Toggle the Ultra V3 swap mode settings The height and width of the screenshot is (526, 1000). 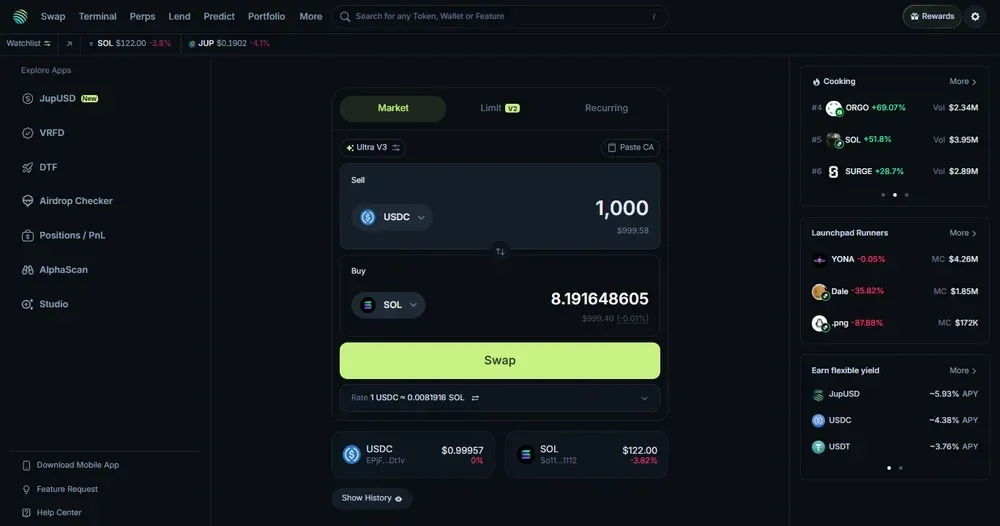(x=373, y=147)
